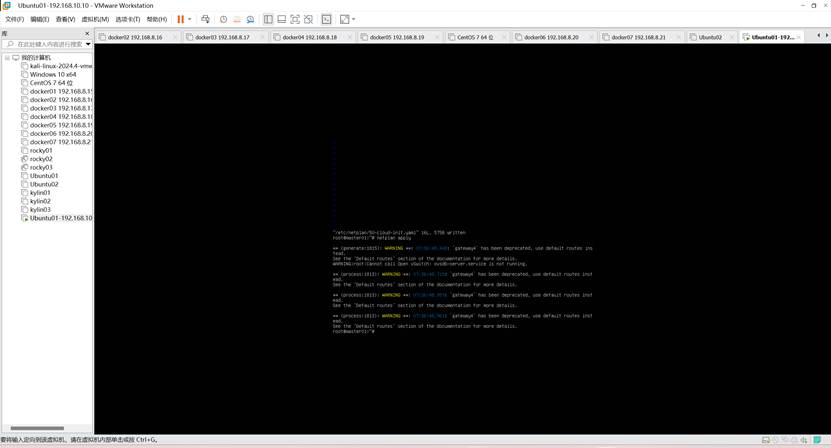
Task: Select docker04 in the library tree
Action: (56, 117)
